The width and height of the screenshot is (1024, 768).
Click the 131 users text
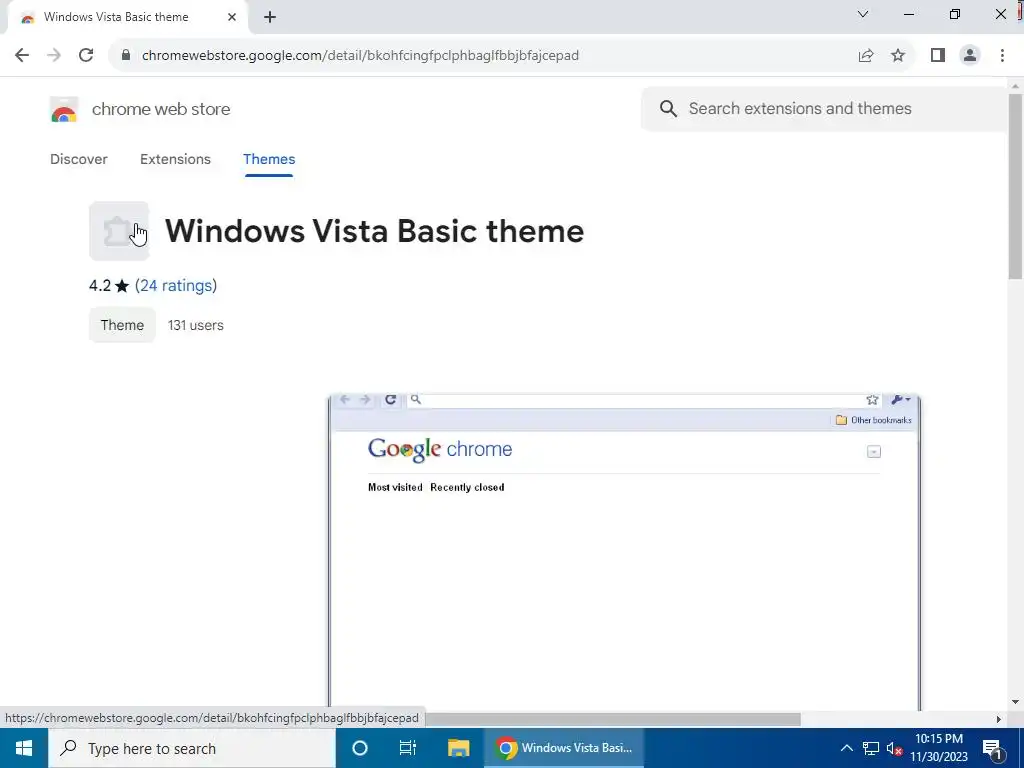[x=196, y=325]
